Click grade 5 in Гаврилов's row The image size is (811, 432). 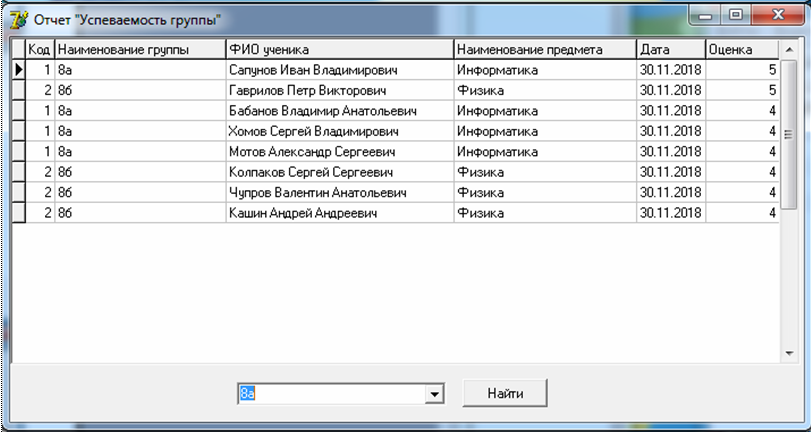coord(742,91)
